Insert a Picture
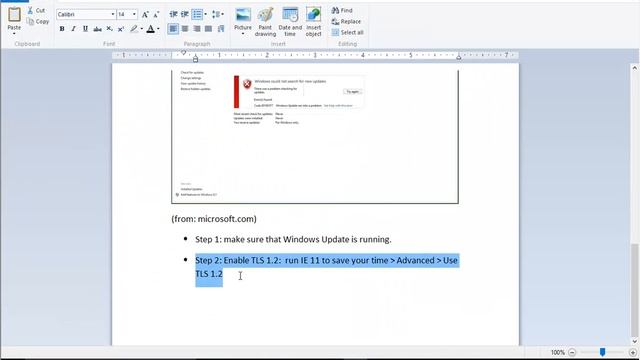 tap(243, 19)
